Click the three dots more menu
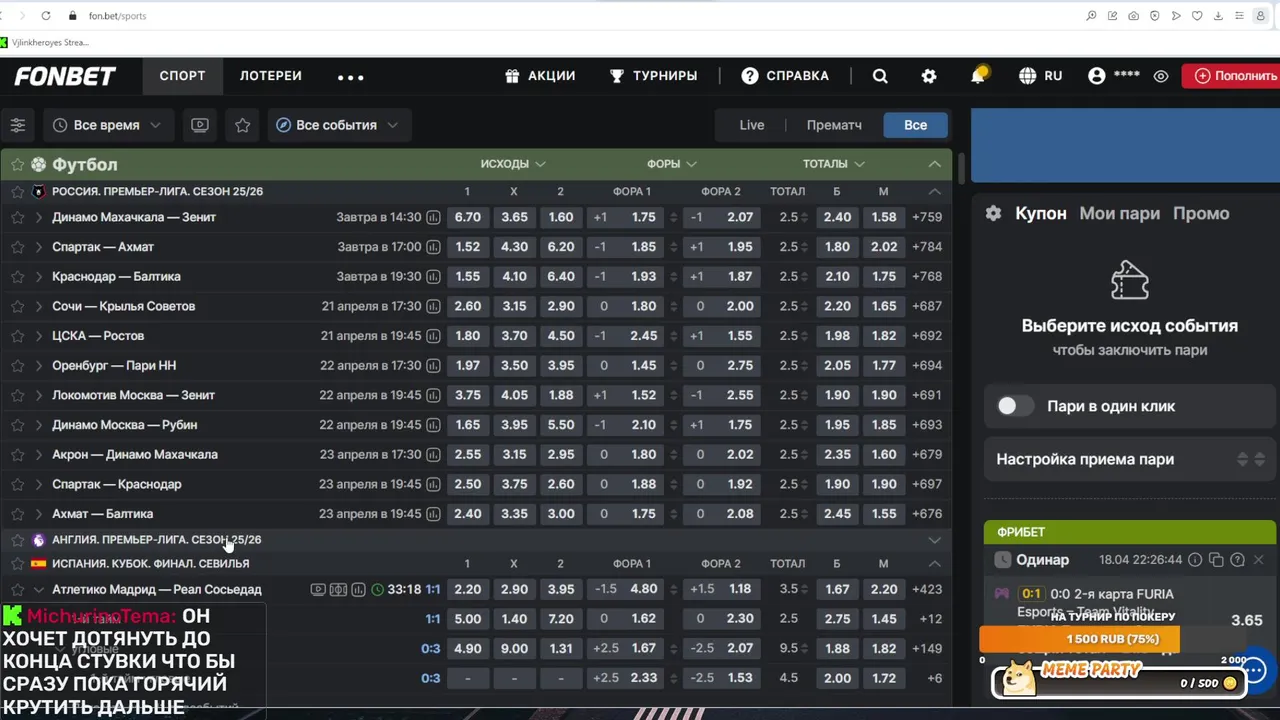Screen dimensions: 1280x720 pos(351,76)
